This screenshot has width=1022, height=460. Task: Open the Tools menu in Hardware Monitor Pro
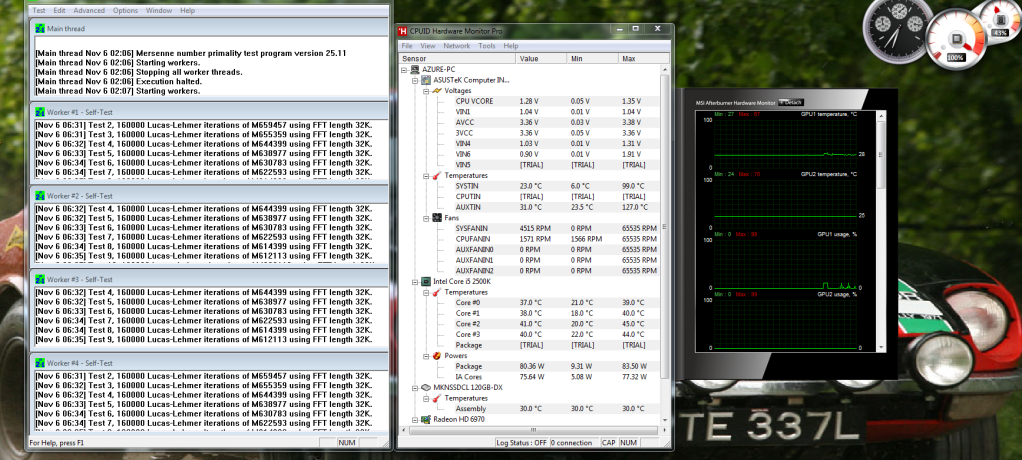pos(487,46)
